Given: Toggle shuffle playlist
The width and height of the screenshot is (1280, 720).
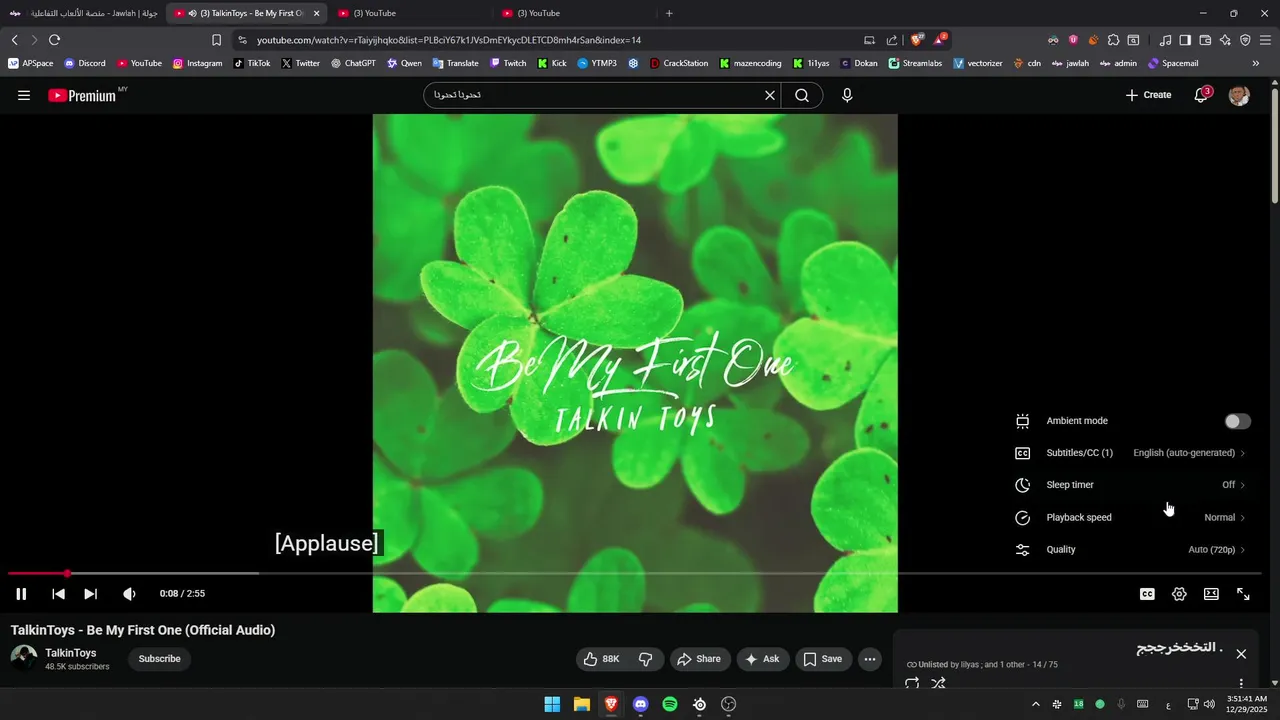Looking at the screenshot, I should 938,684.
